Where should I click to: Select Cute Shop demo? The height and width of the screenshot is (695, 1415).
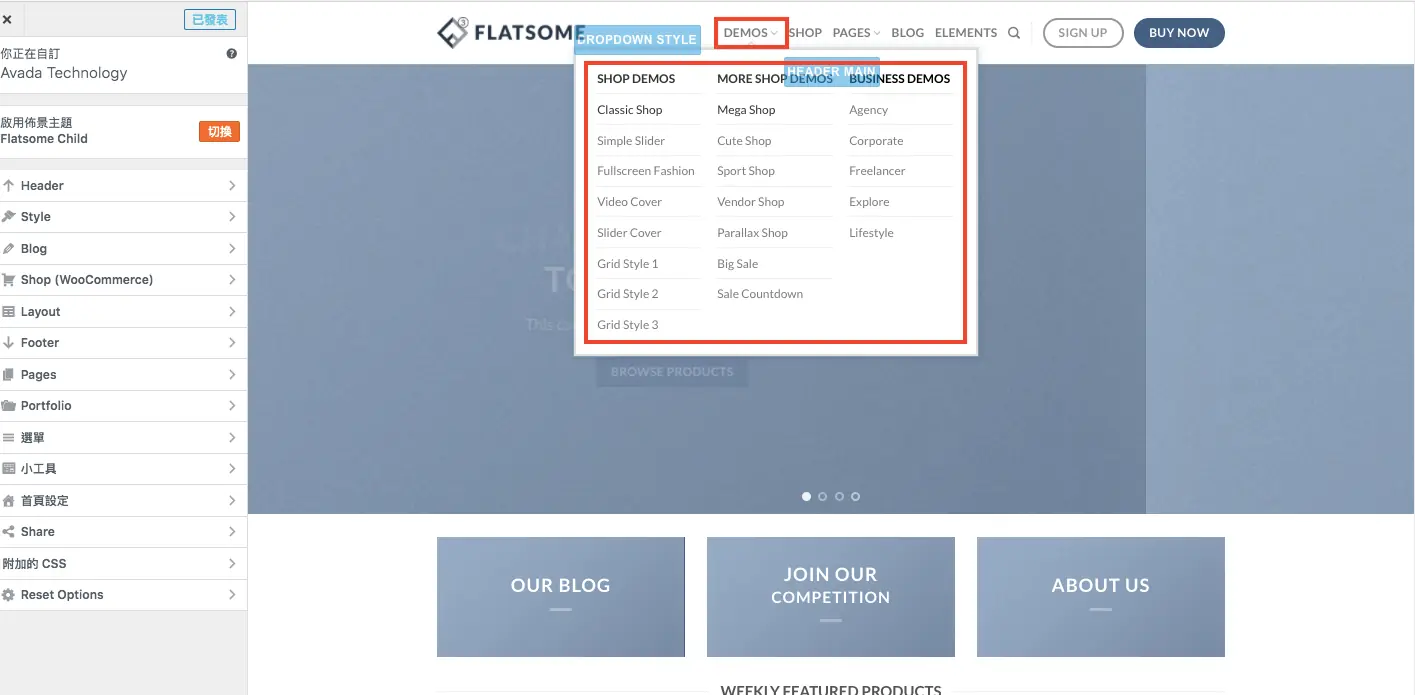click(x=744, y=141)
